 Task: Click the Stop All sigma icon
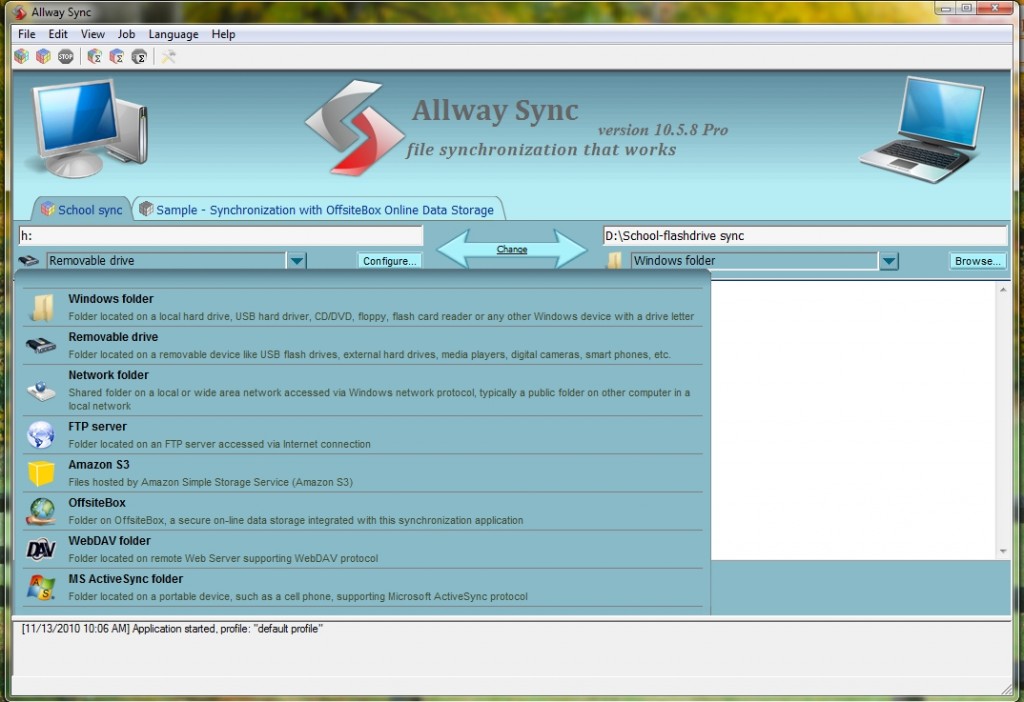[139, 57]
